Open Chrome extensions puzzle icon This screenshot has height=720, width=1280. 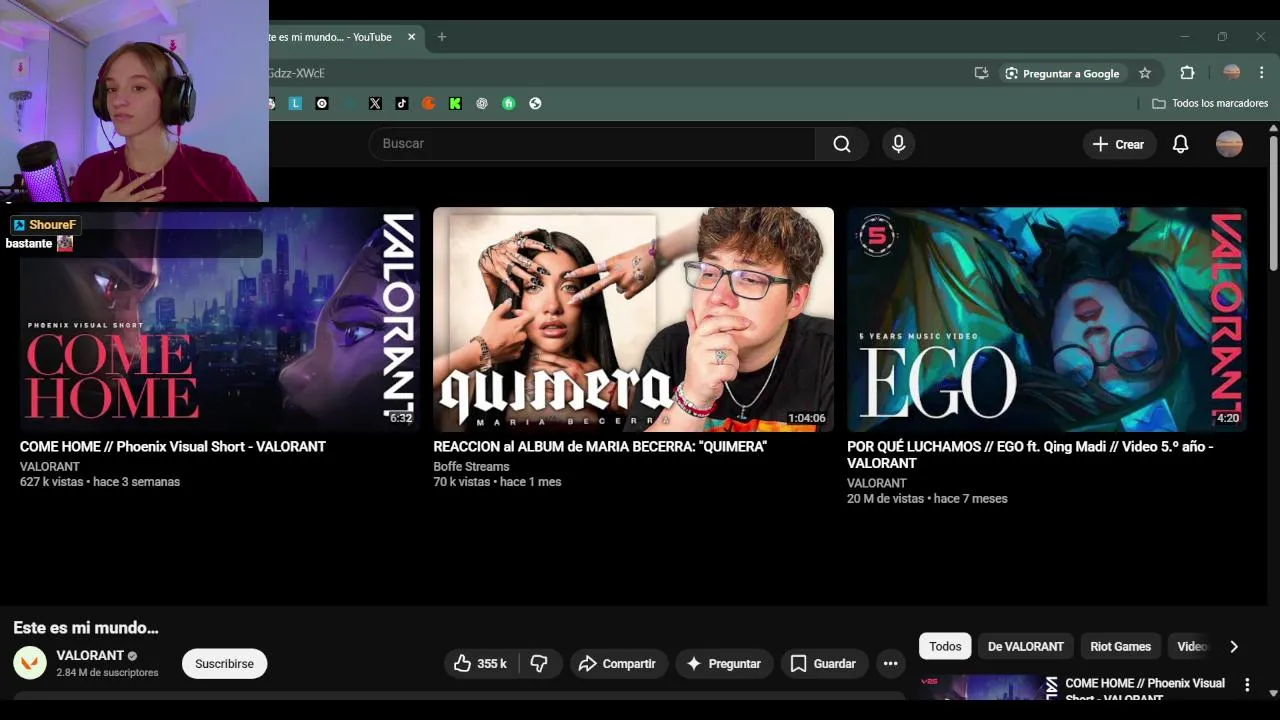click(1187, 73)
